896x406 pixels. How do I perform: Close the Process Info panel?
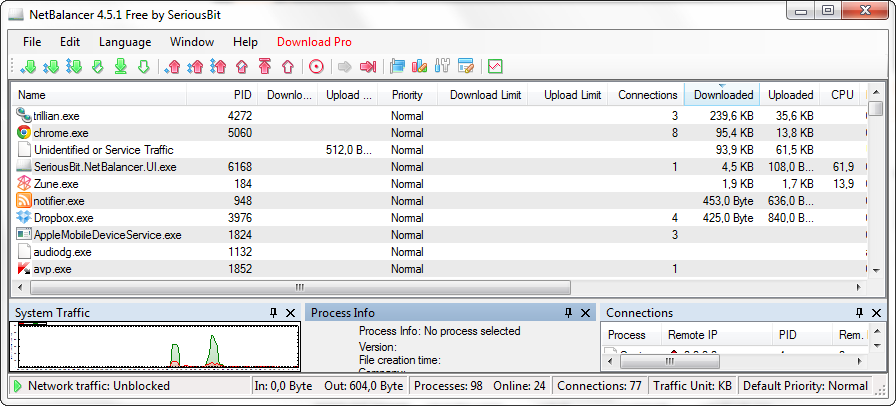tap(585, 313)
